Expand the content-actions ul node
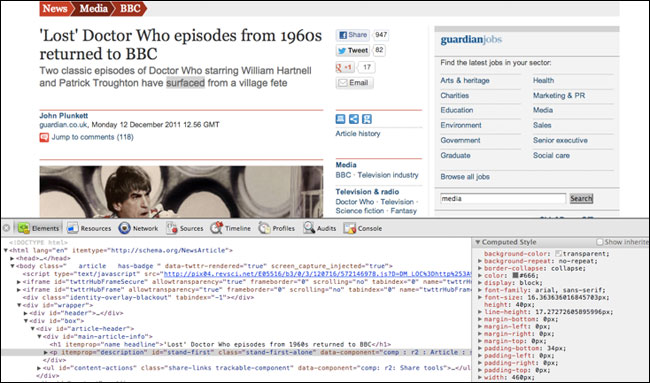 [x=39, y=368]
